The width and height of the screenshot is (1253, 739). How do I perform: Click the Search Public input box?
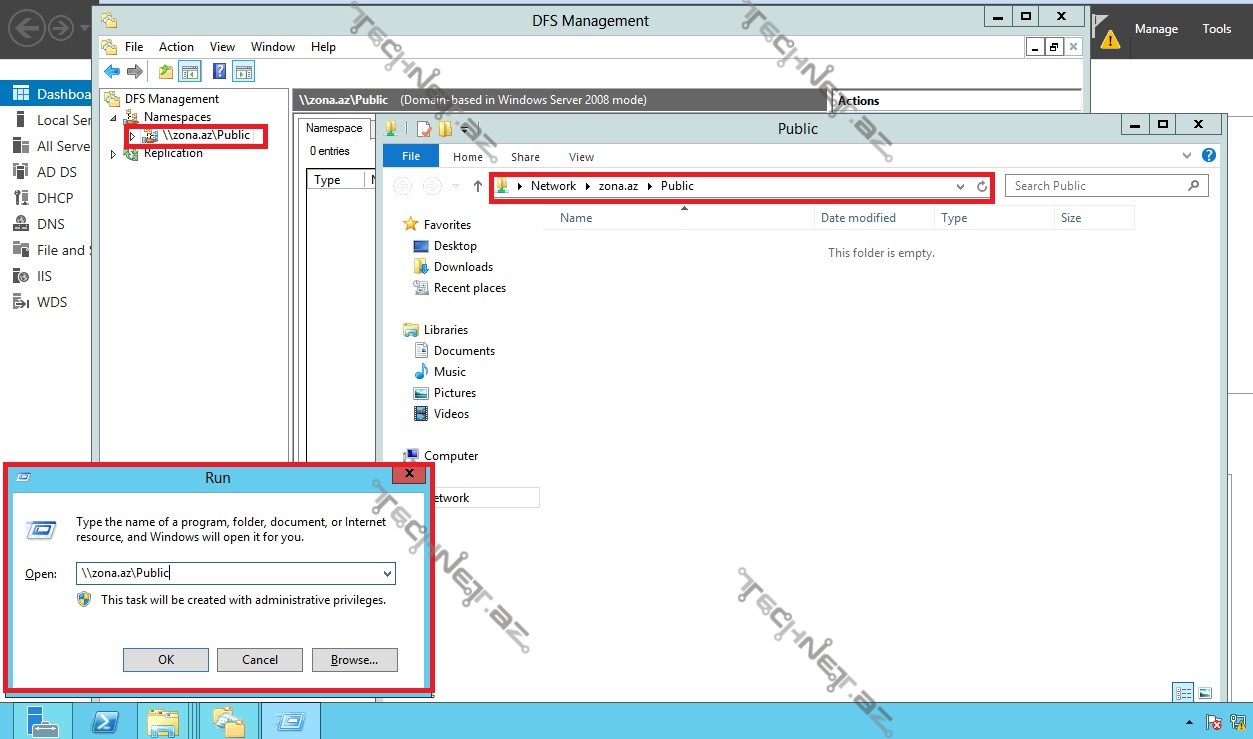(x=1098, y=186)
